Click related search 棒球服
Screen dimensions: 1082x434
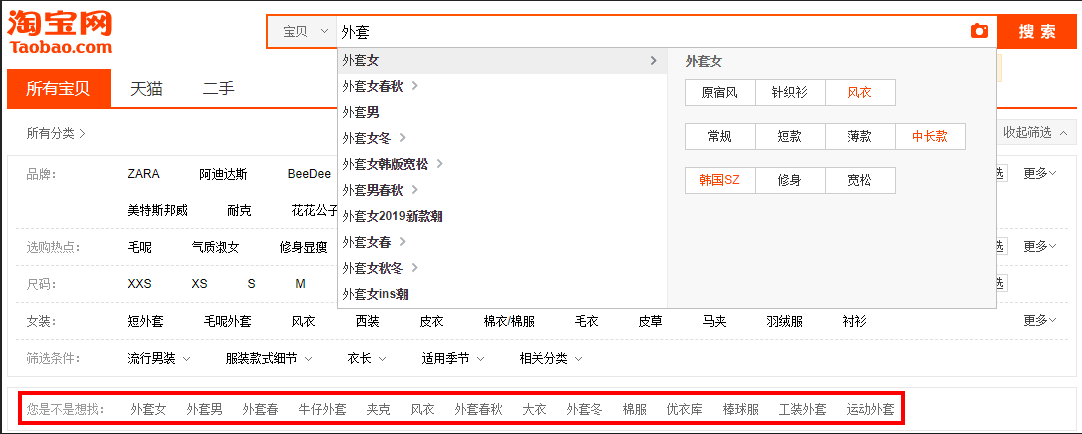(740, 410)
